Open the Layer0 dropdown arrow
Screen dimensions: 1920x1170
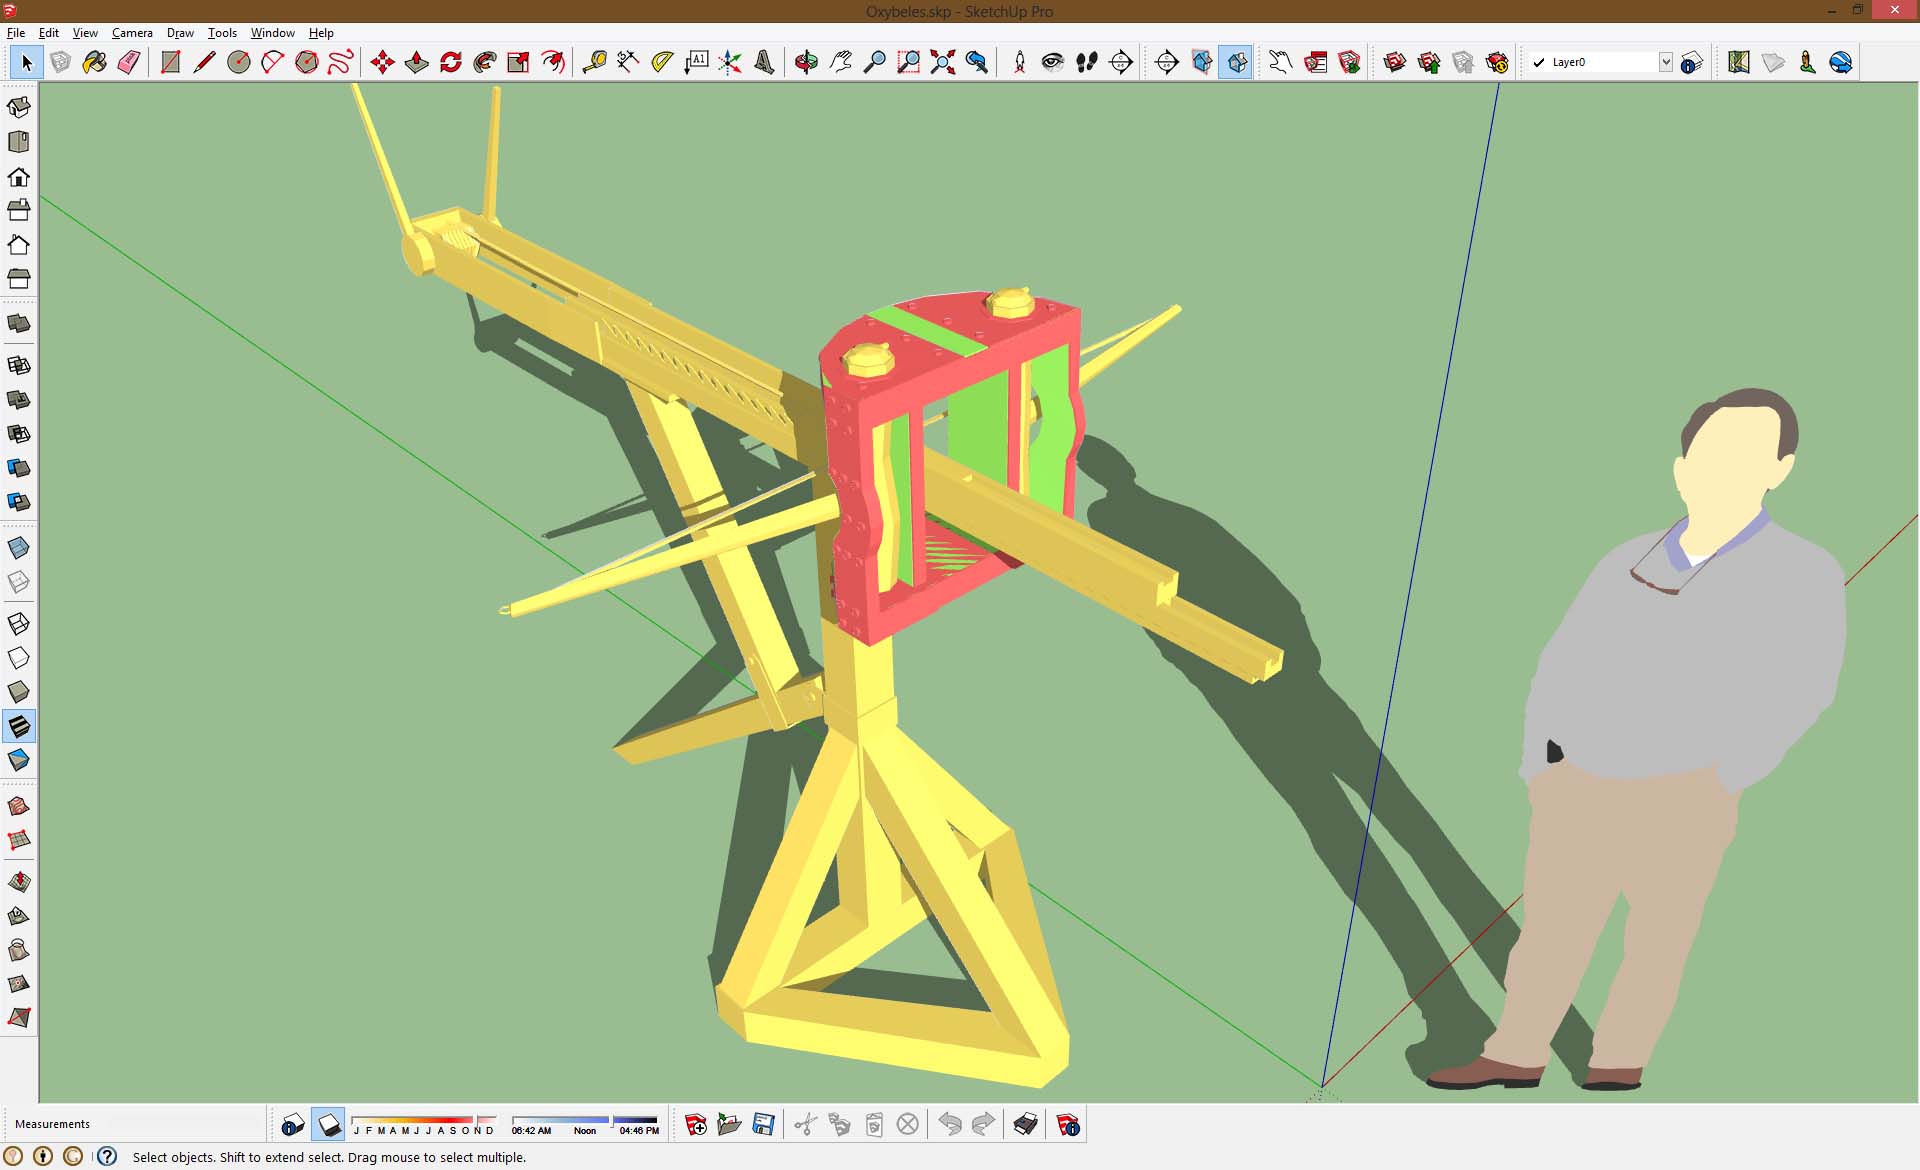1665,62
